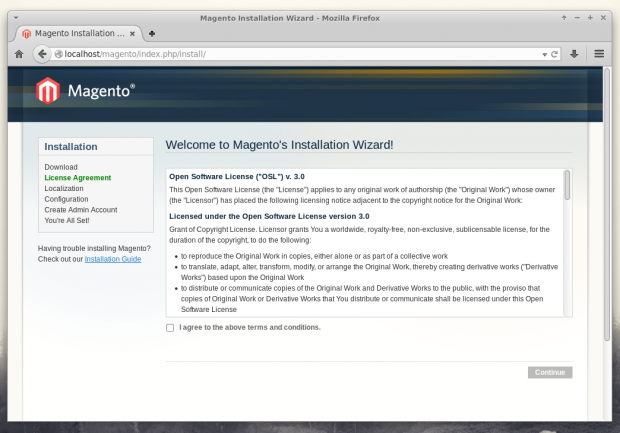The image size is (620, 433).
Task: Click the Magento logo in header
Action: (x=85, y=91)
